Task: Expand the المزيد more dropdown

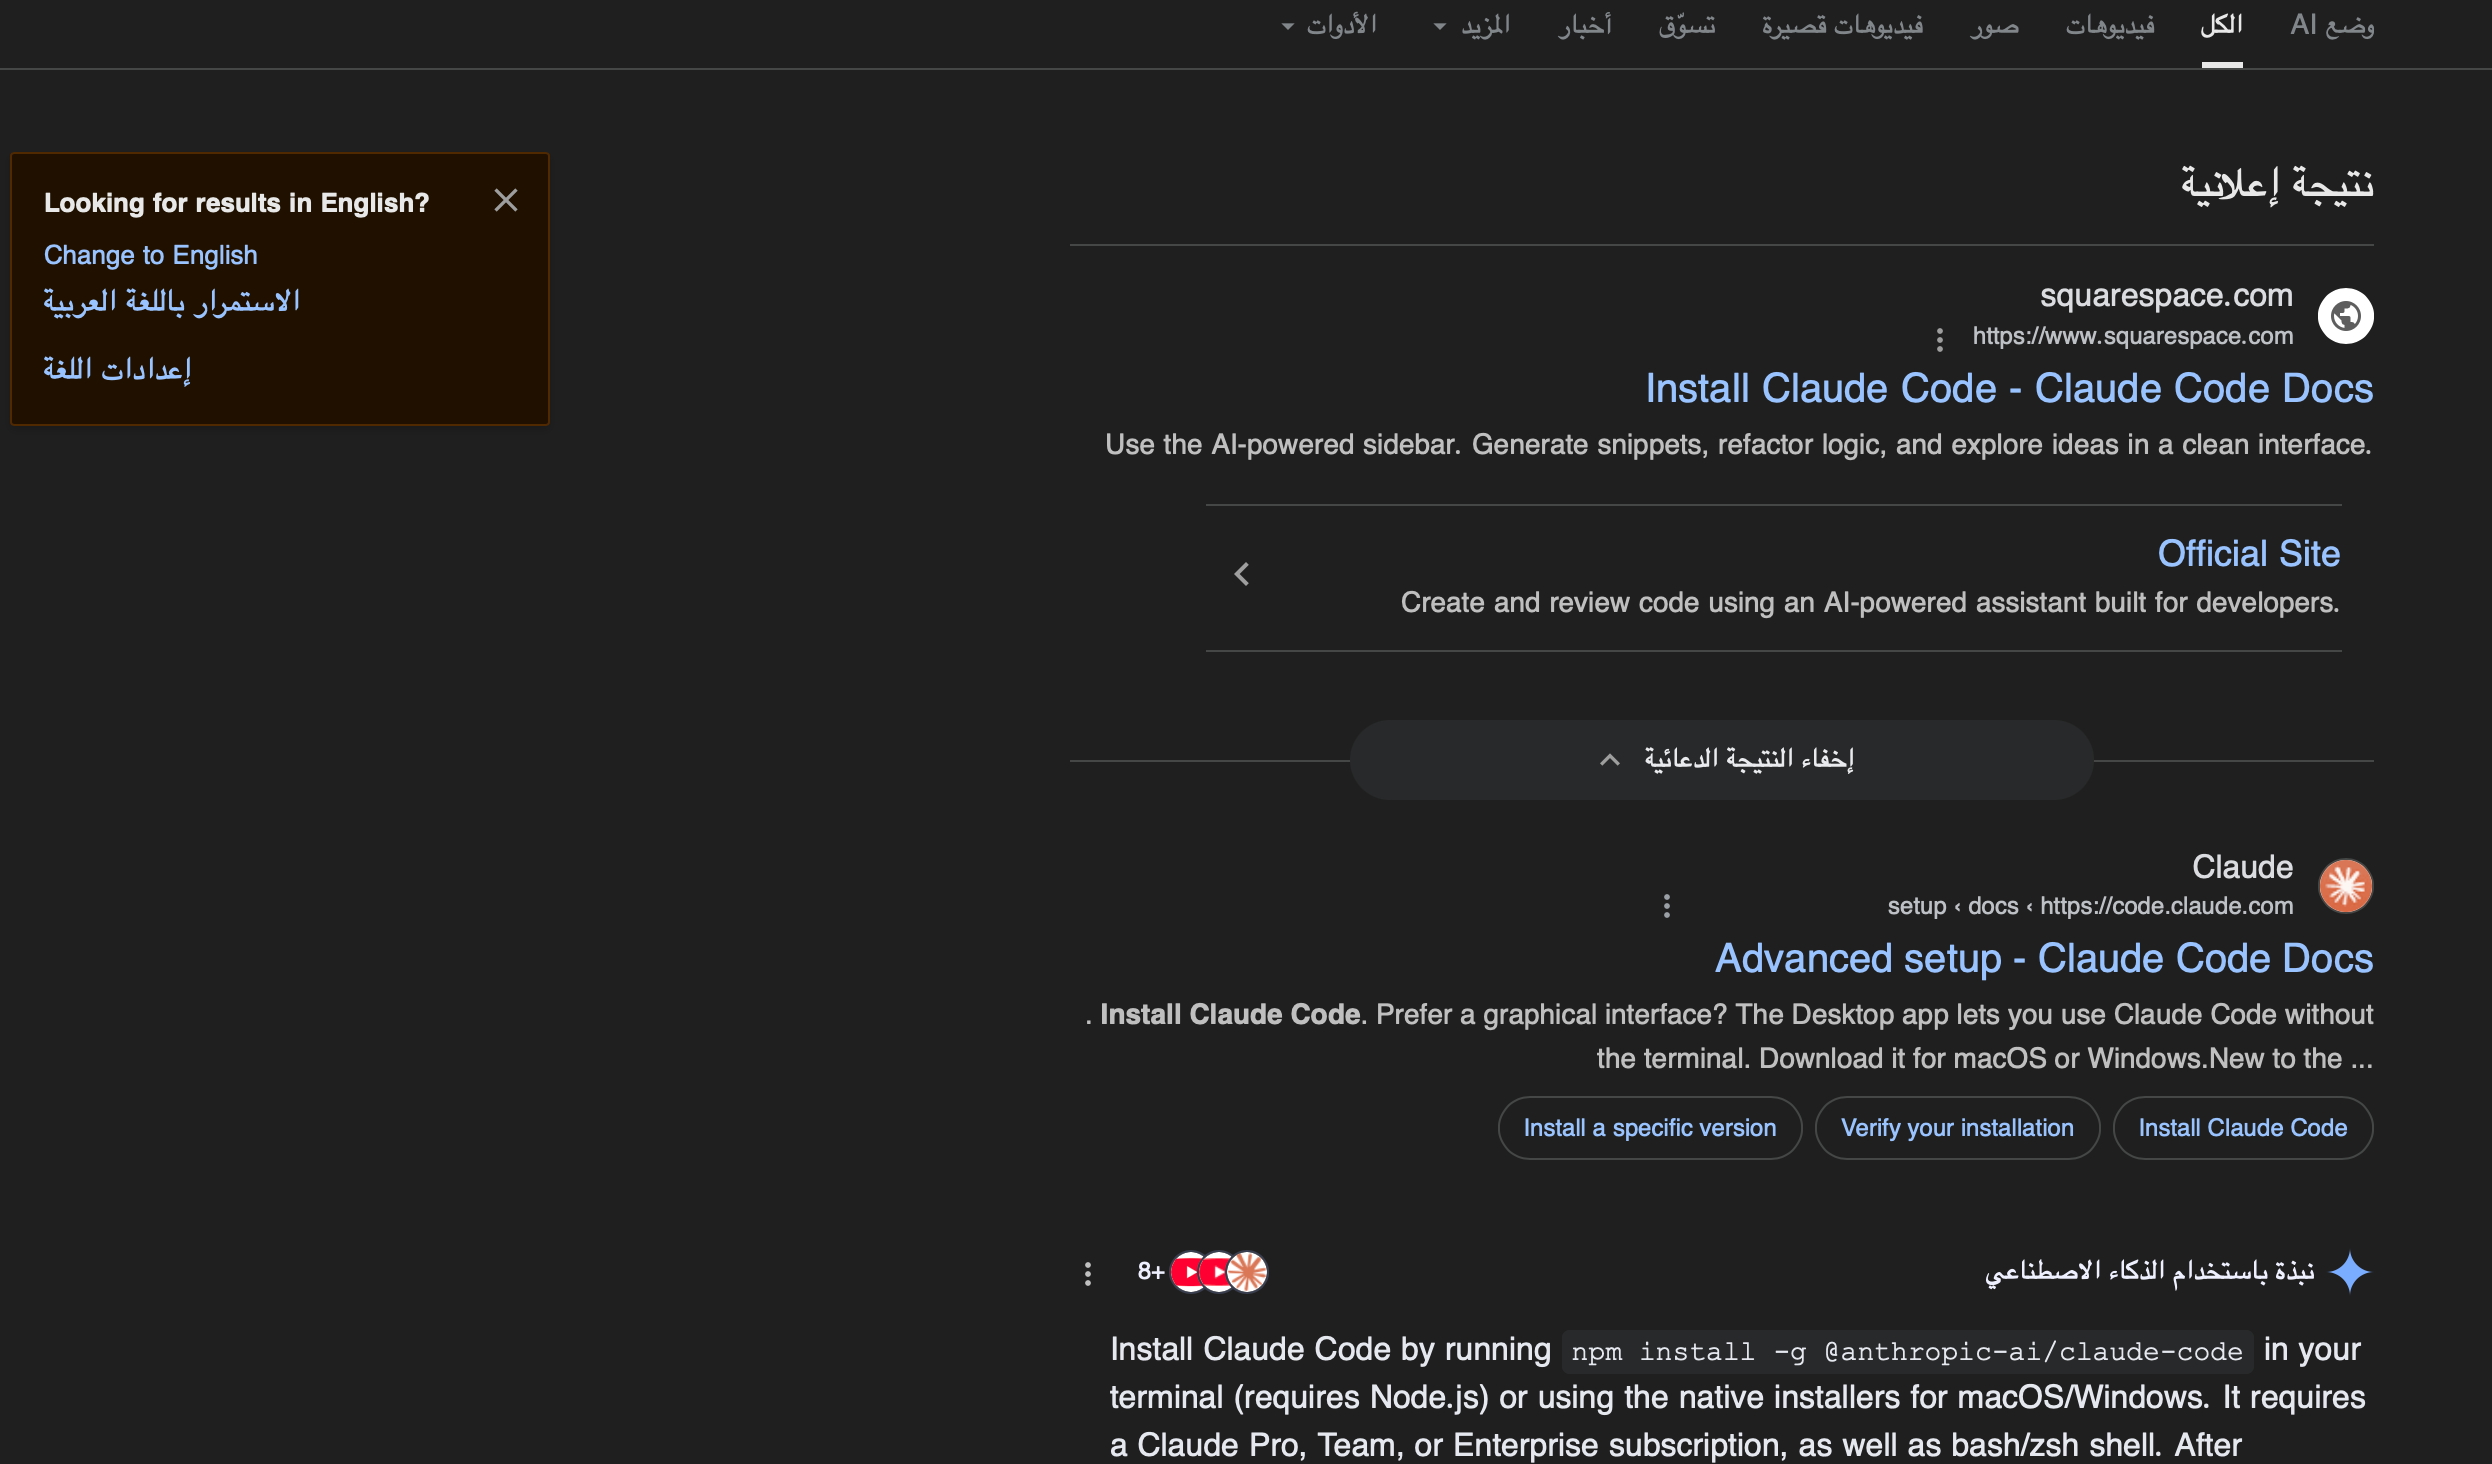Action: pyautogui.click(x=1472, y=25)
